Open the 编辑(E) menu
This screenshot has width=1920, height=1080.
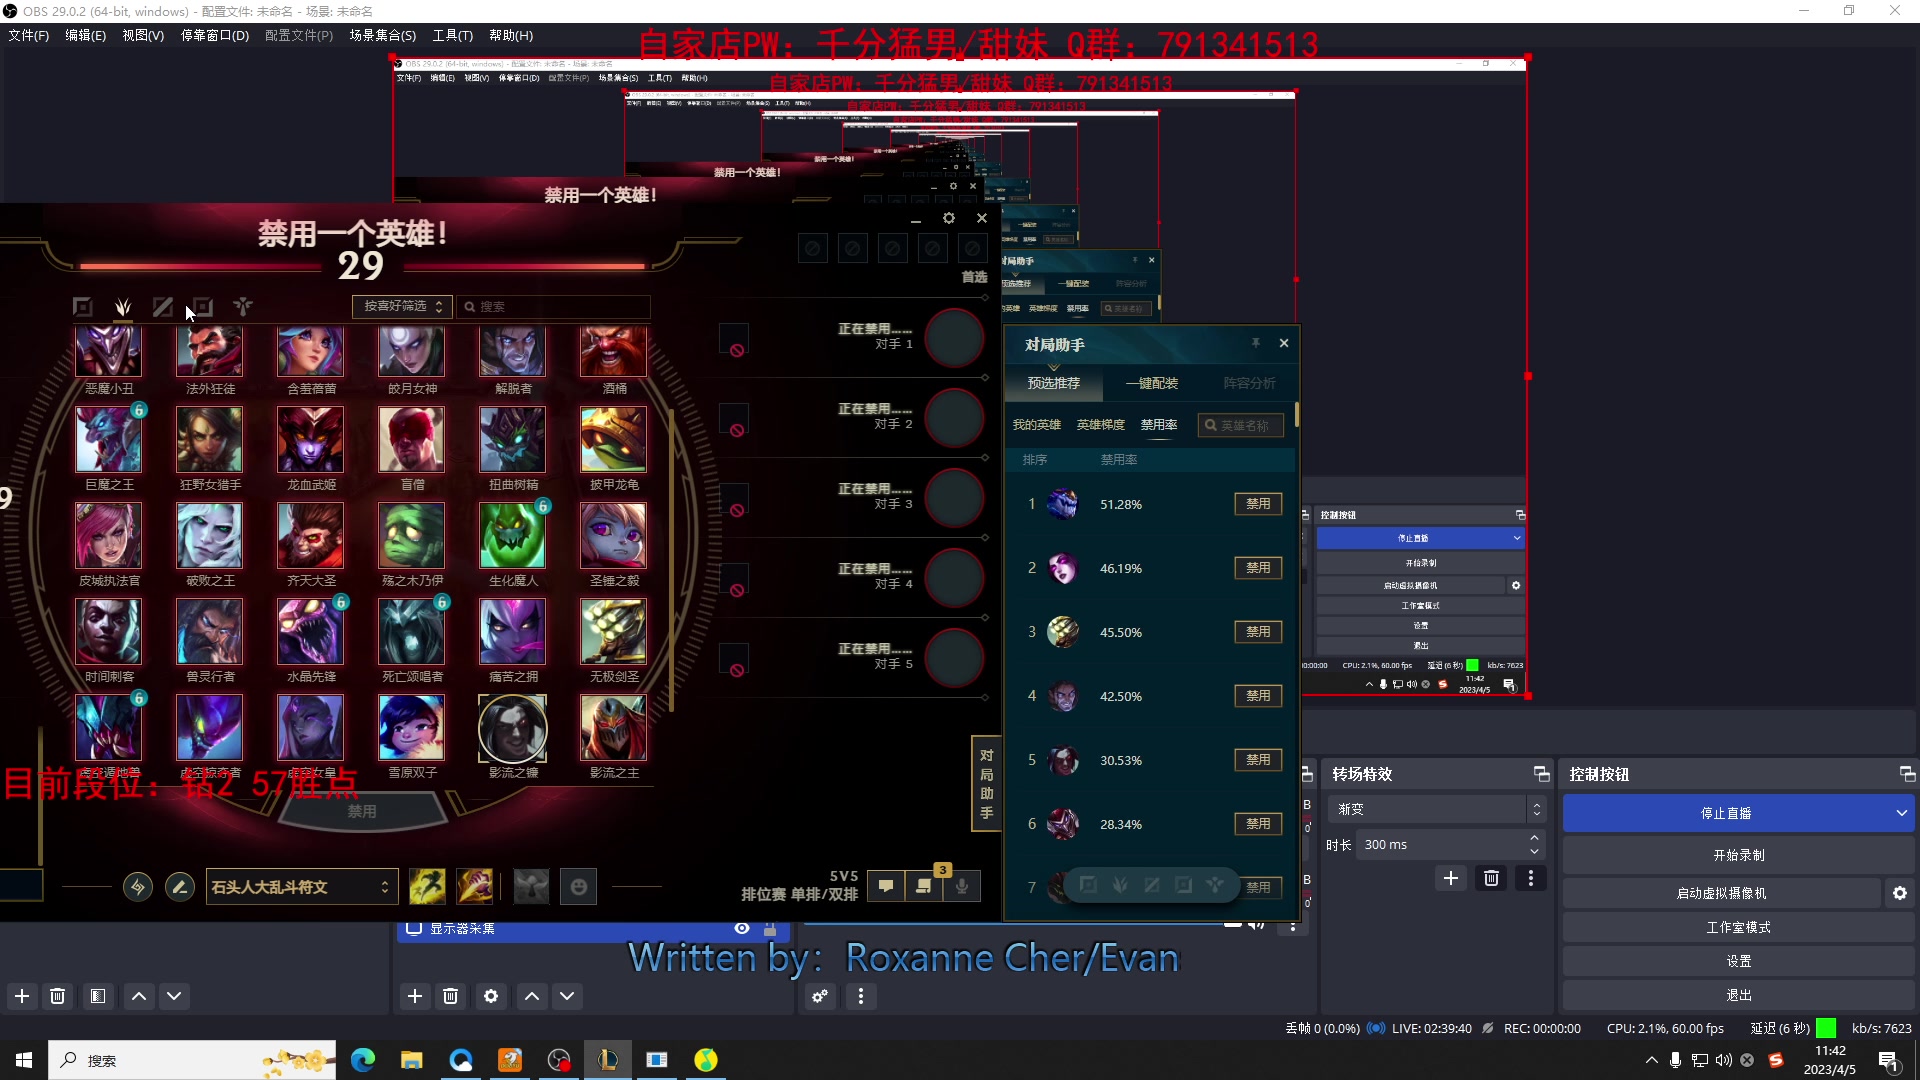(85, 35)
